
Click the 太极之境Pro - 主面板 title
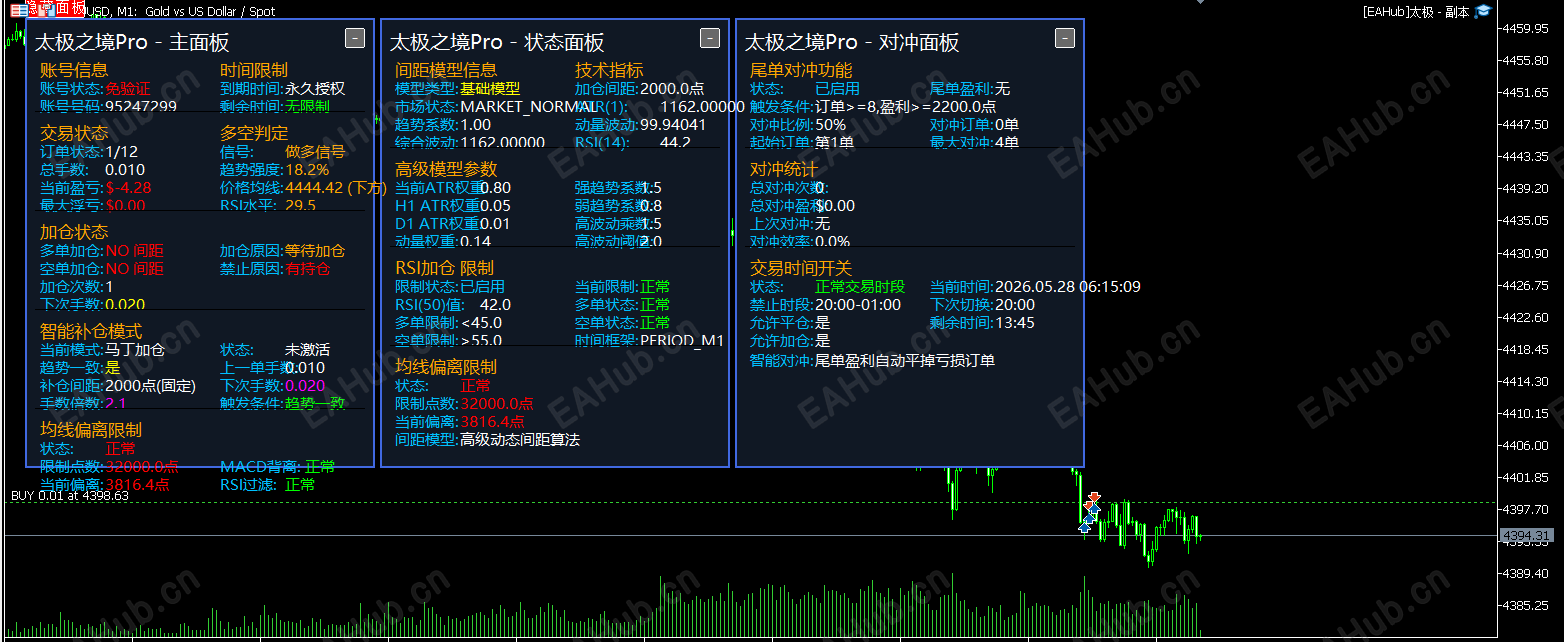coord(132,42)
